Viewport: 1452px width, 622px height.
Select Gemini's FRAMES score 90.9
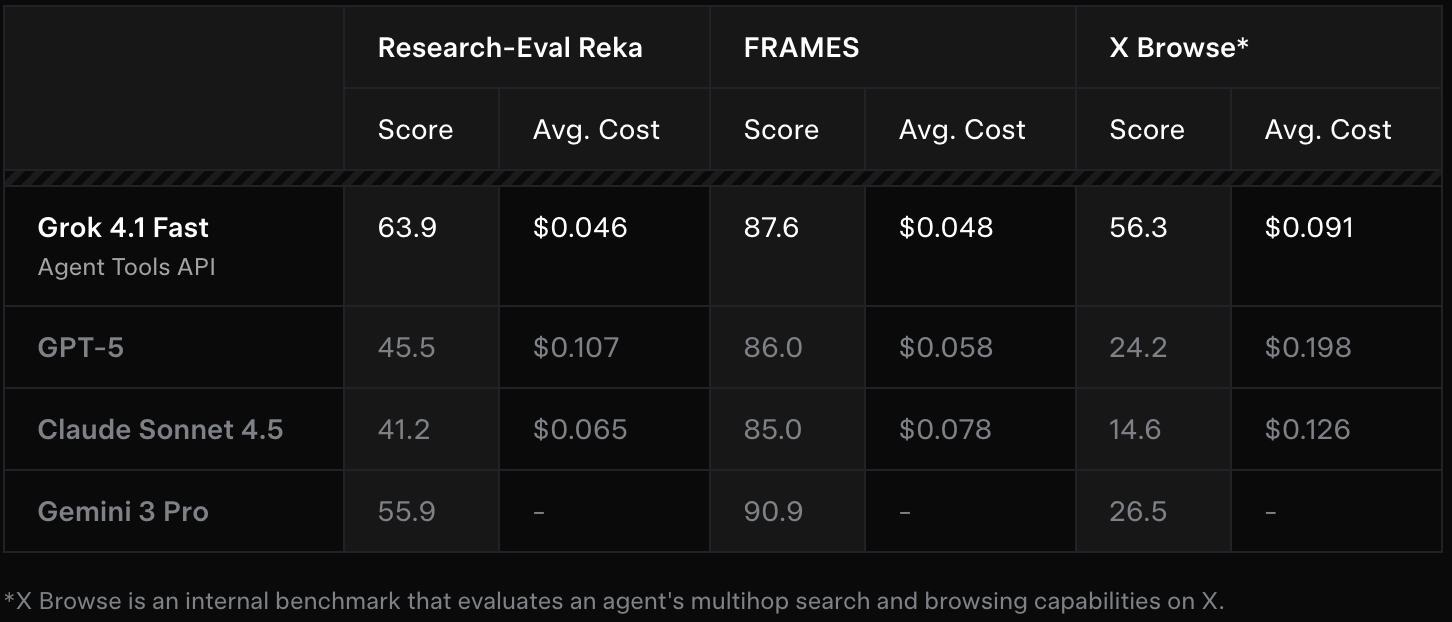(773, 512)
